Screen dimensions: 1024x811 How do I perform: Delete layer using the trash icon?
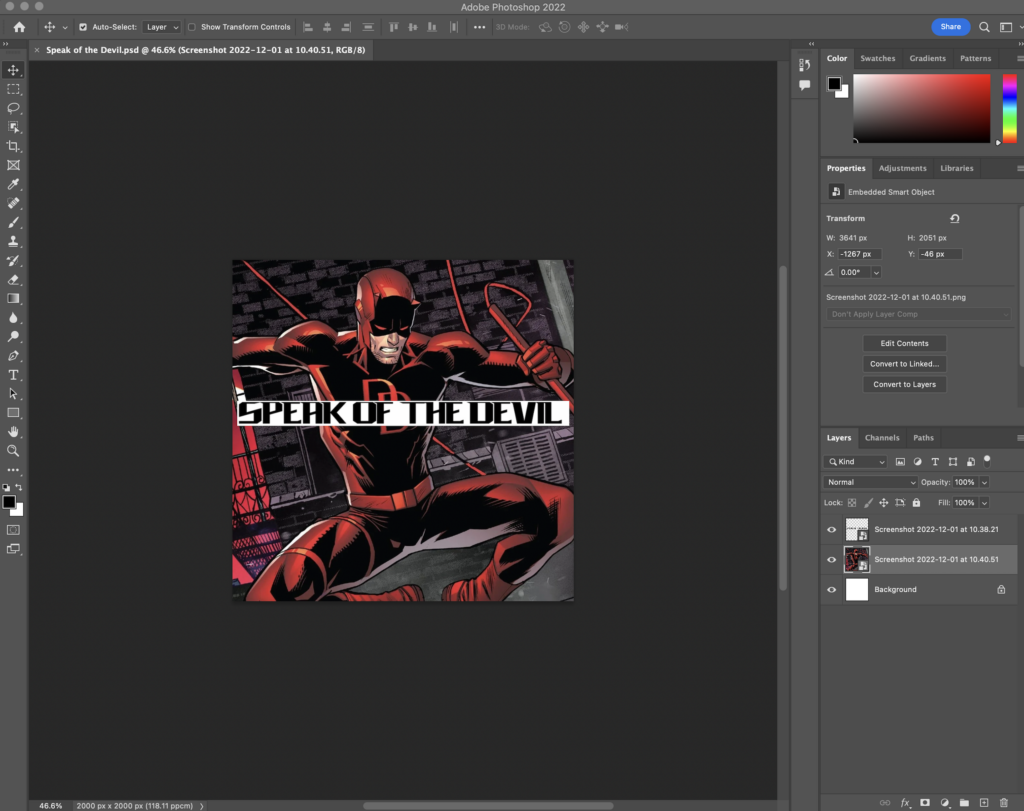1003,802
